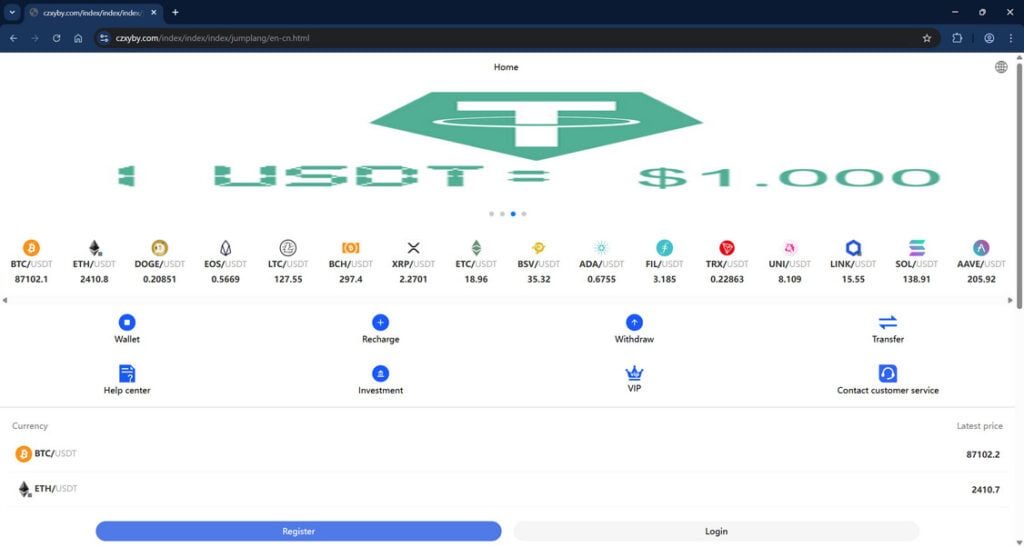Open the ETC/USDT coin icon

click(476, 248)
